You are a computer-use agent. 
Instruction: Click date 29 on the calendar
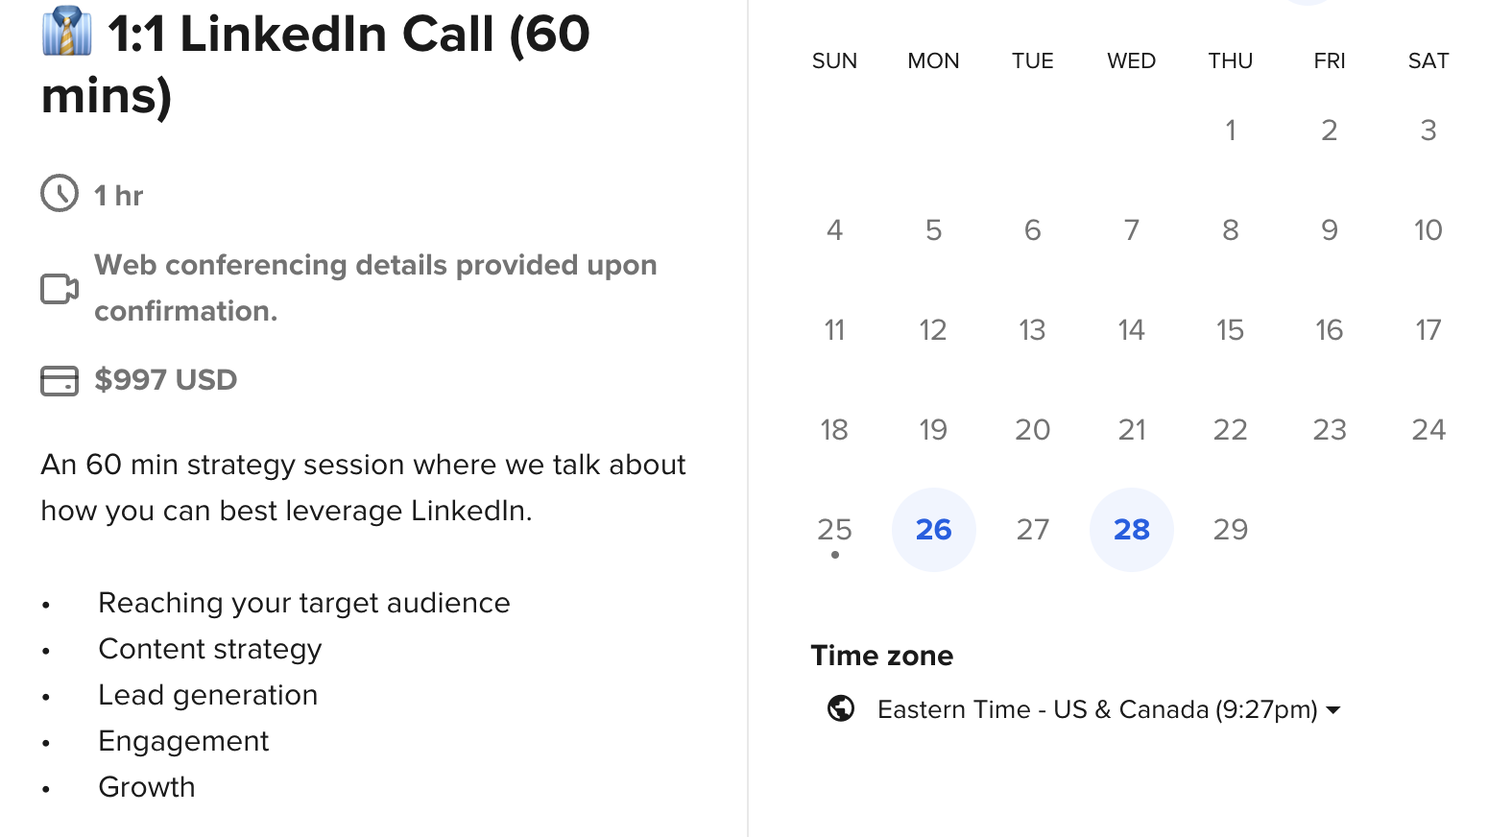1230,529
